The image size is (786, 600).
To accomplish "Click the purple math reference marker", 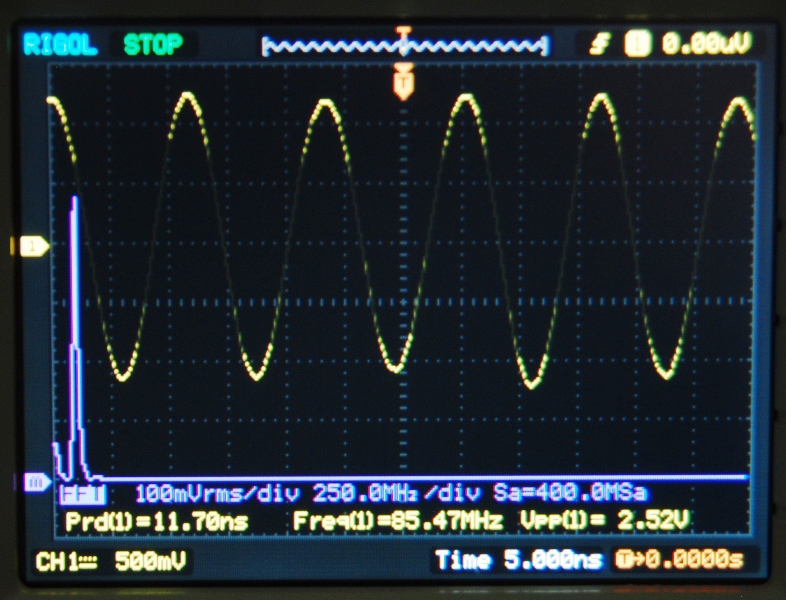I will [x=34, y=483].
